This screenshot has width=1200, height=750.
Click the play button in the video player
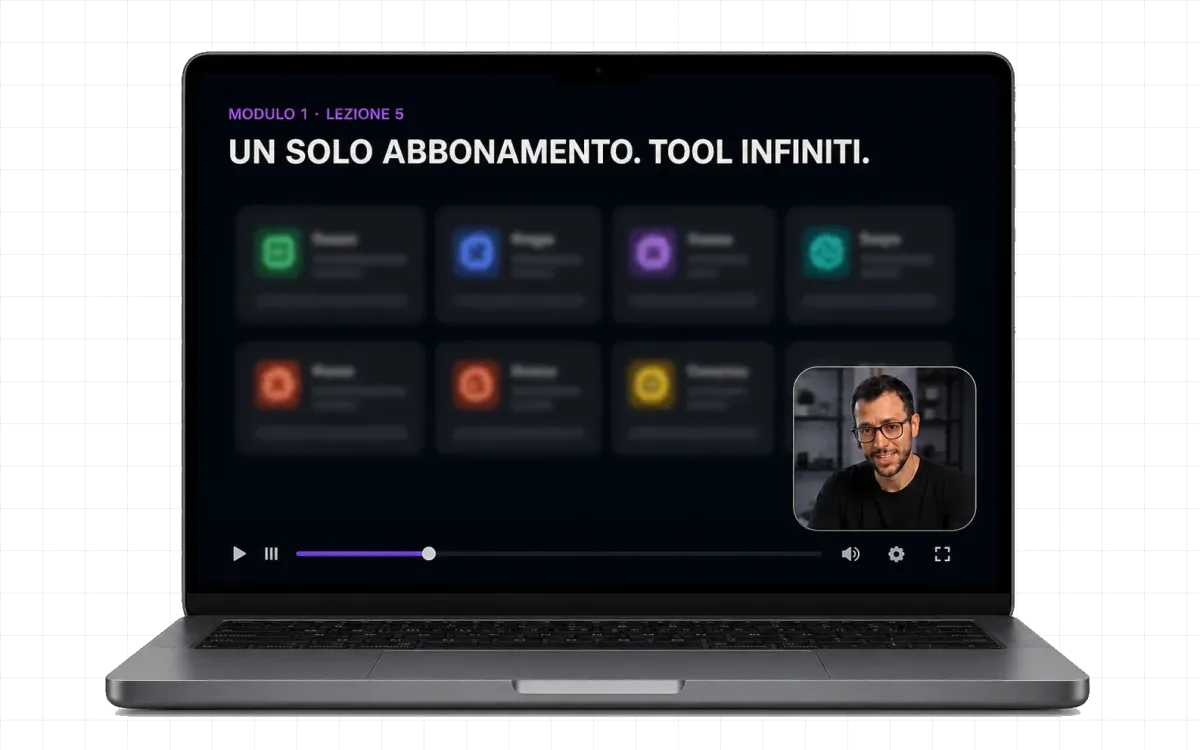(239, 553)
